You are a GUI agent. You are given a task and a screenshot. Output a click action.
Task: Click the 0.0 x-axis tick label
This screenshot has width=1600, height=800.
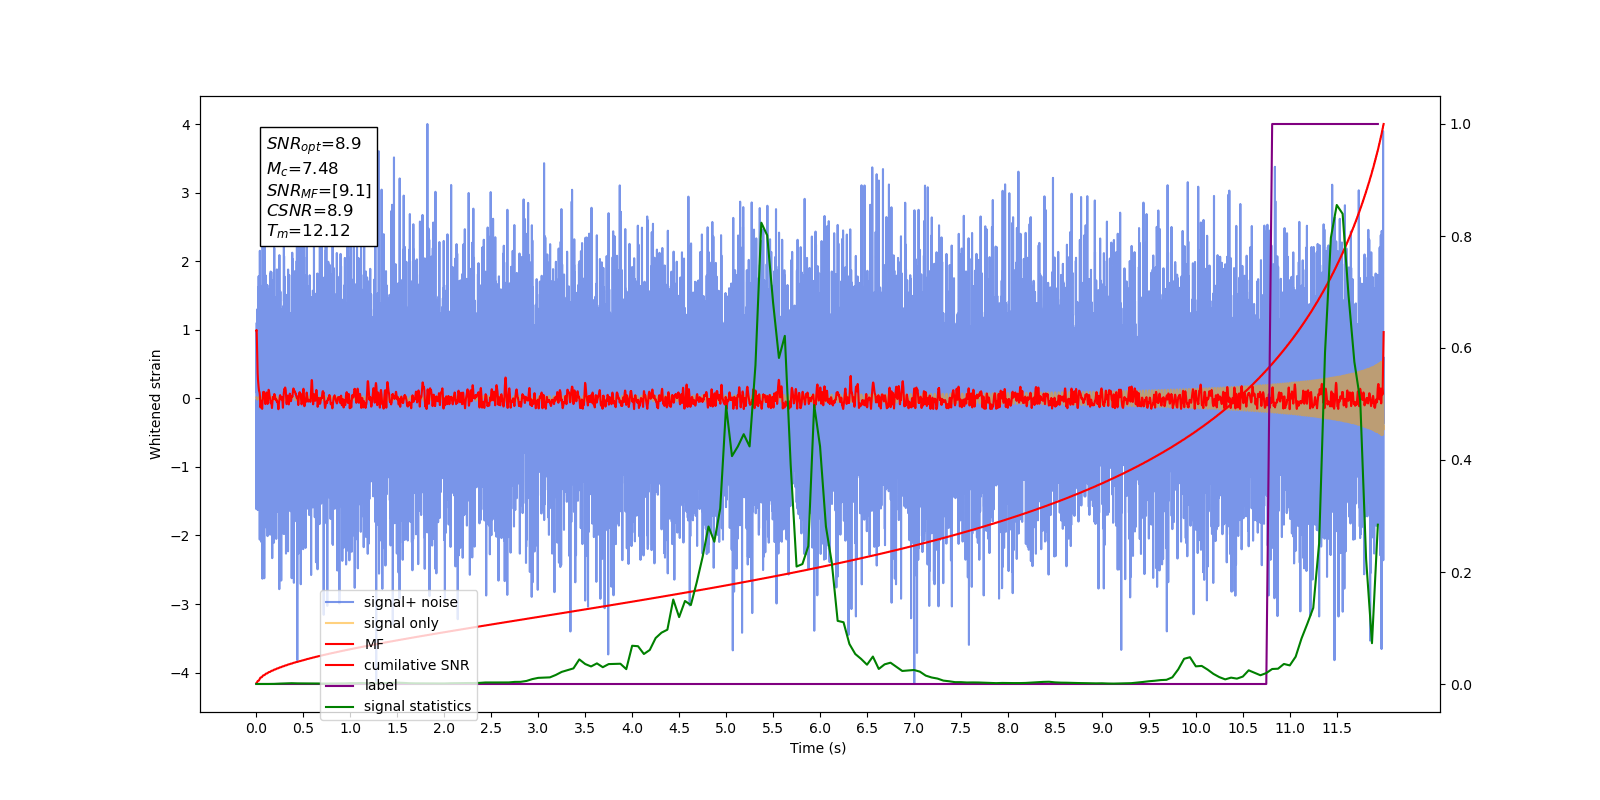pyautogui.click(x=256, y=728)
